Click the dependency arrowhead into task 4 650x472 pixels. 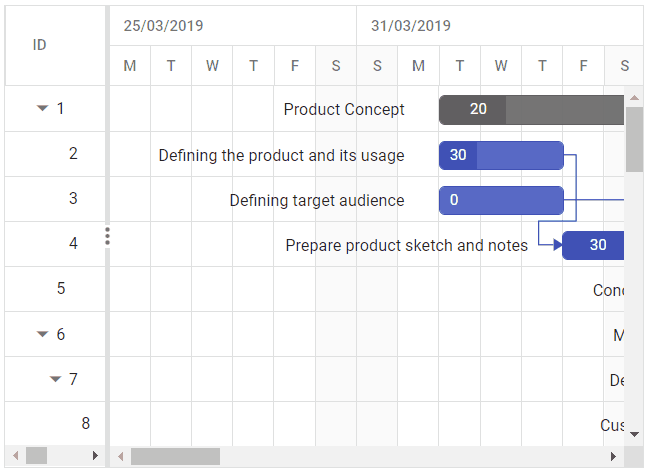point(557,245)
